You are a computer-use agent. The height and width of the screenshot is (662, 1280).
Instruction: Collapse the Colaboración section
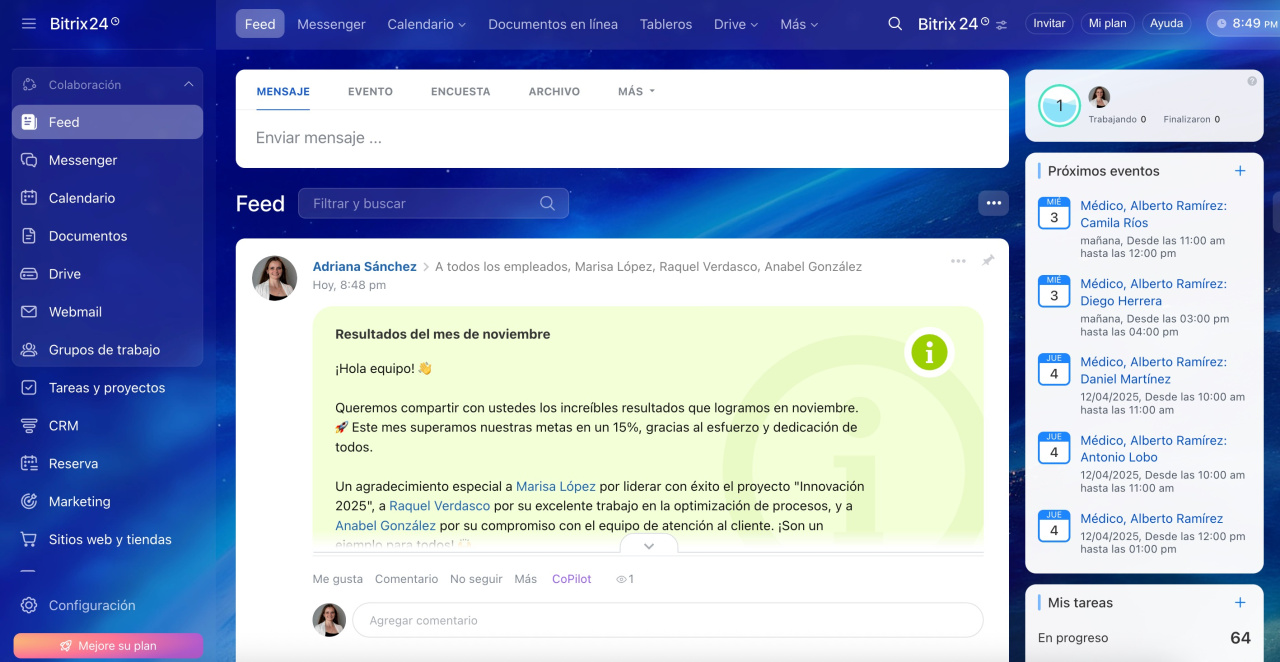[x=188, y=85]
